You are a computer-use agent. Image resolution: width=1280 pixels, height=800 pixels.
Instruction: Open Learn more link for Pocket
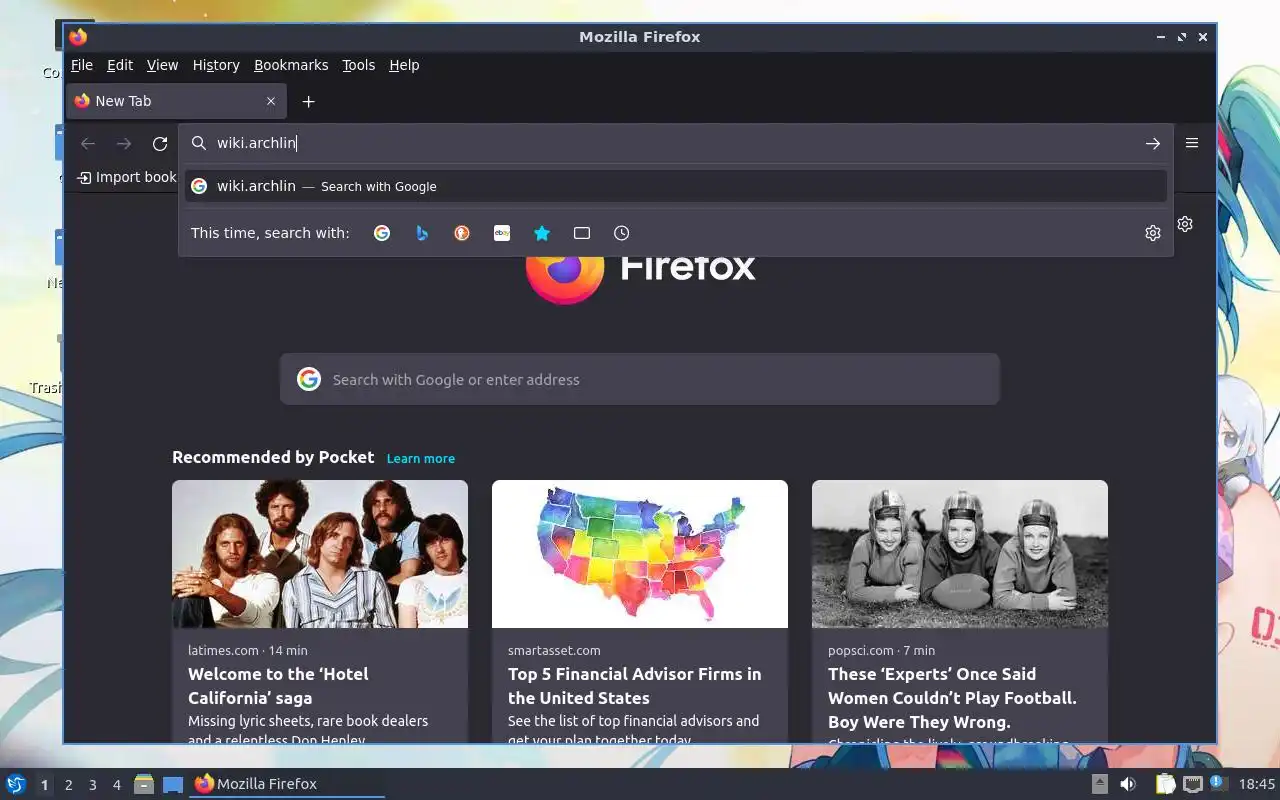pyautogui.click(x=421, y=458)
